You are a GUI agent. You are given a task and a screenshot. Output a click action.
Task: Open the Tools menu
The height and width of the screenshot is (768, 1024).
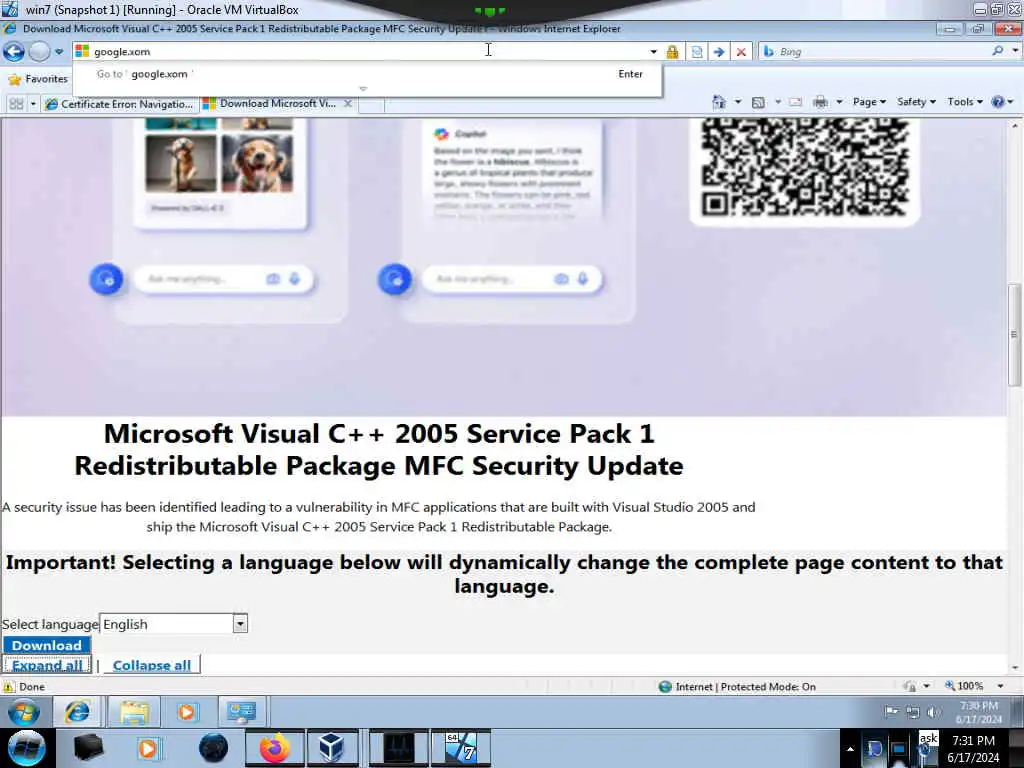(x=965, y=102)
